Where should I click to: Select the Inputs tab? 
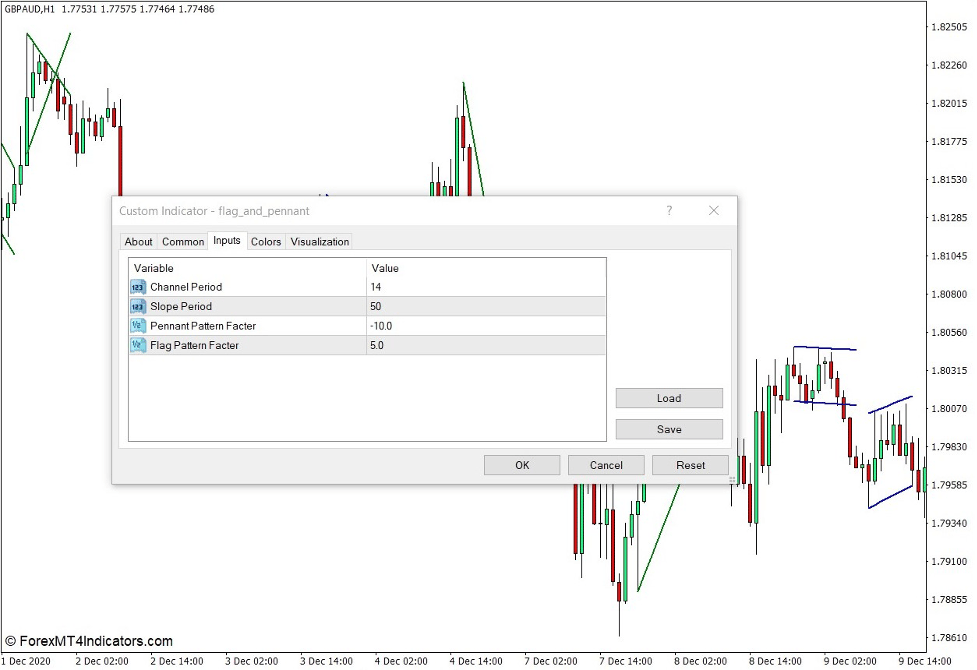(x=226, y=240)
